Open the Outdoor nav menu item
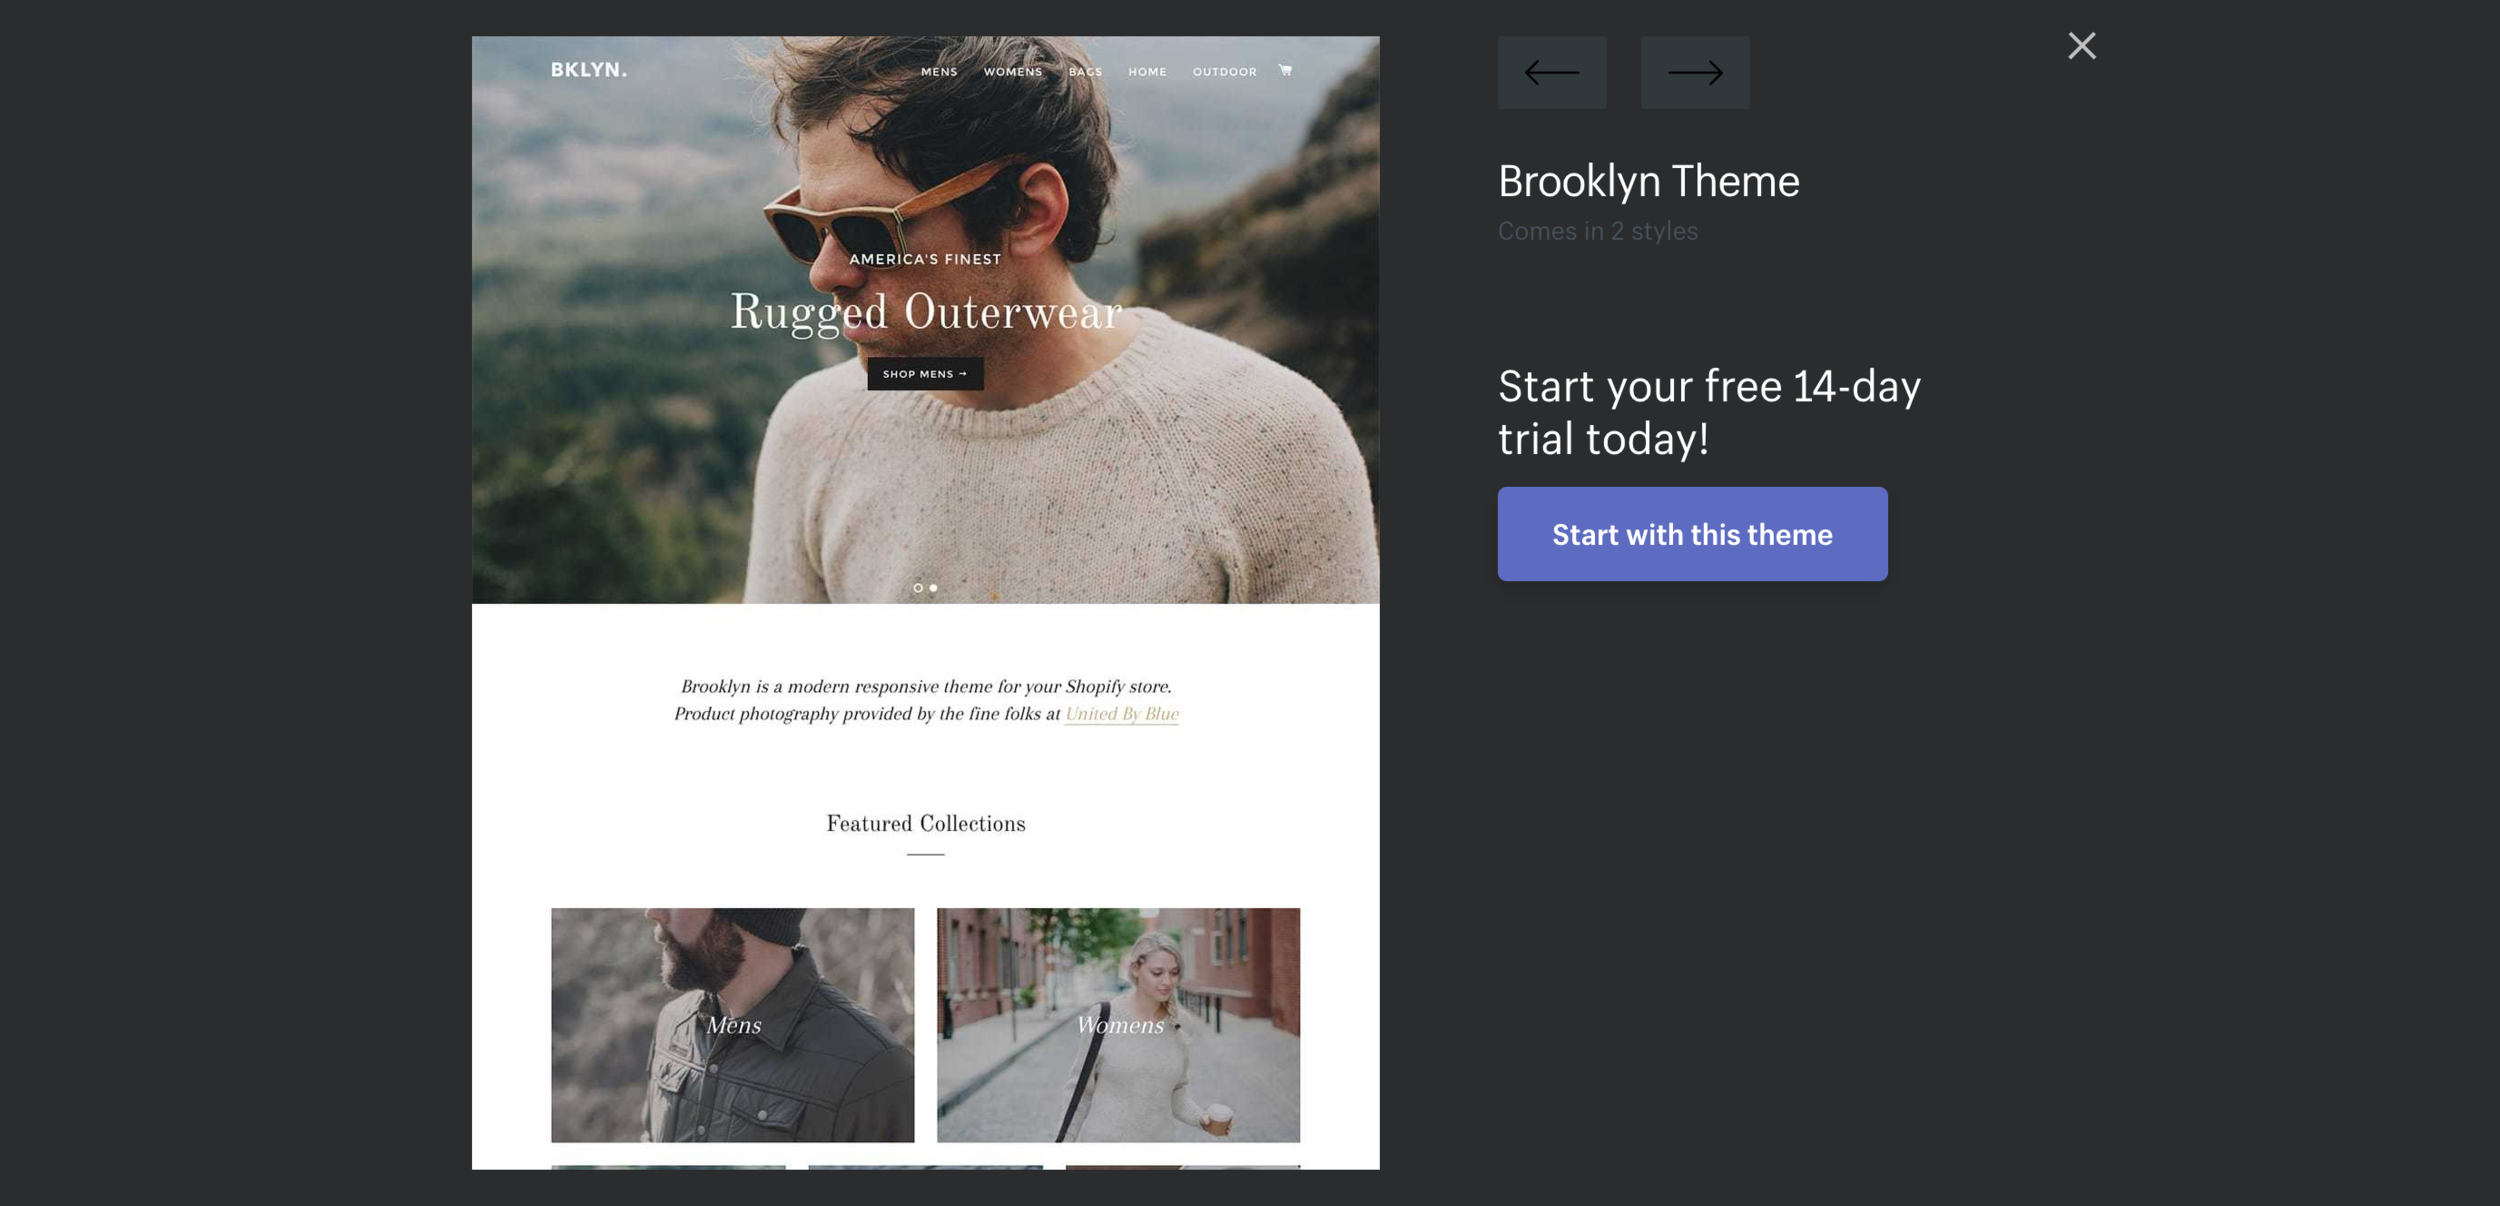The width and height of the screenshot is (2500, 1206). [x=1224, y=72]
